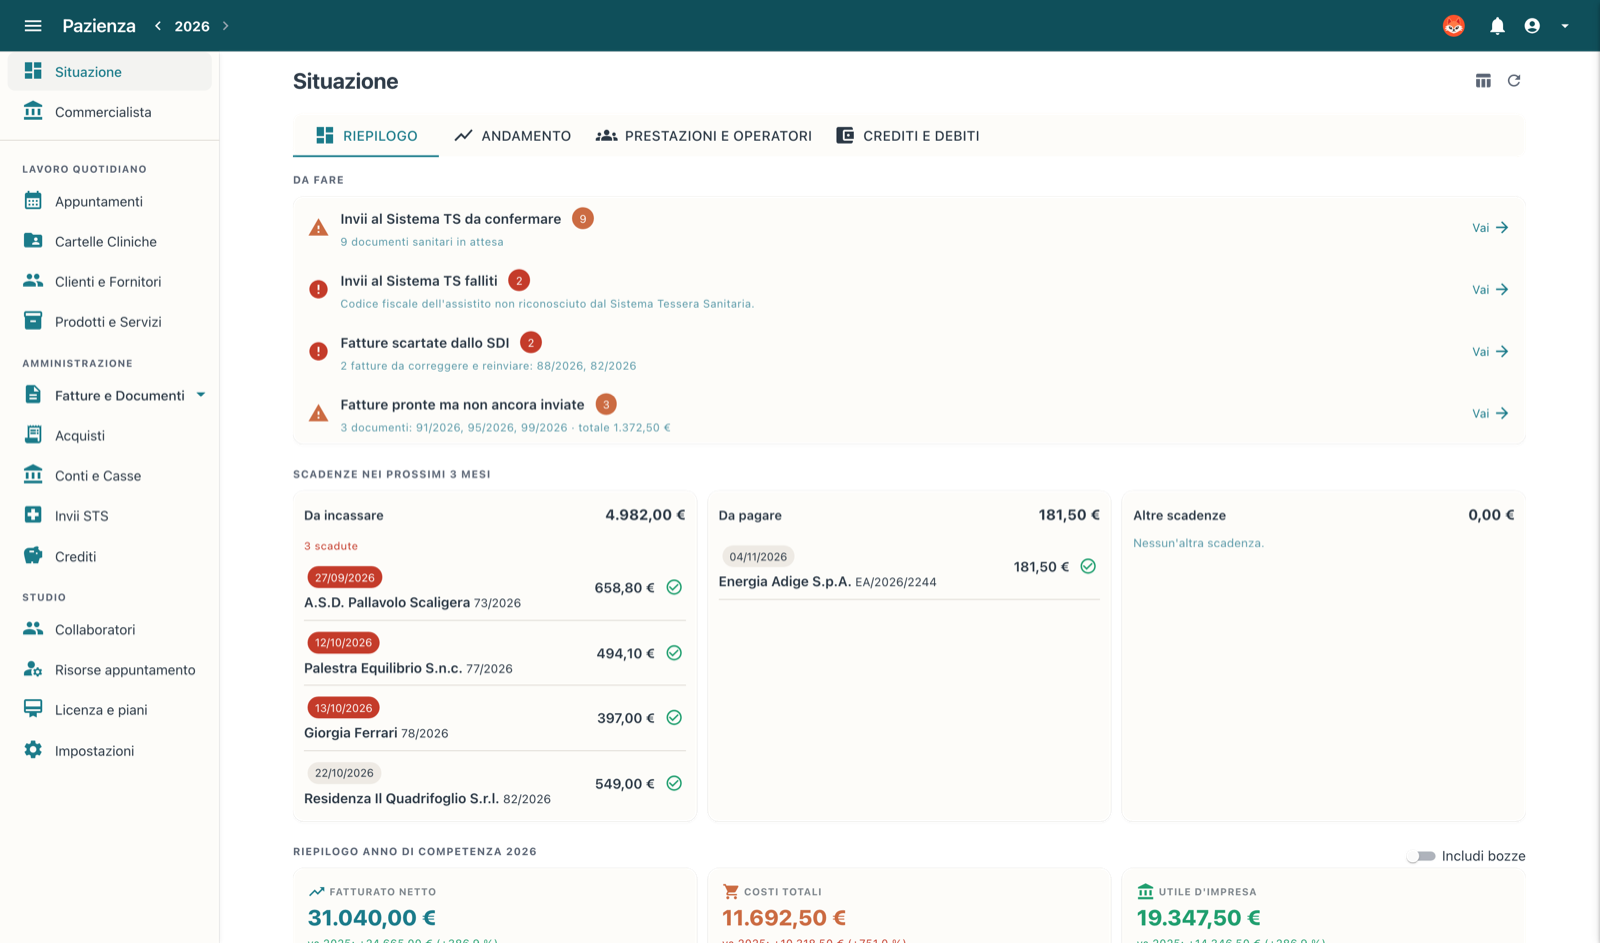Open Cartelle Cliniche in sidebar

(x=110, y=242)
